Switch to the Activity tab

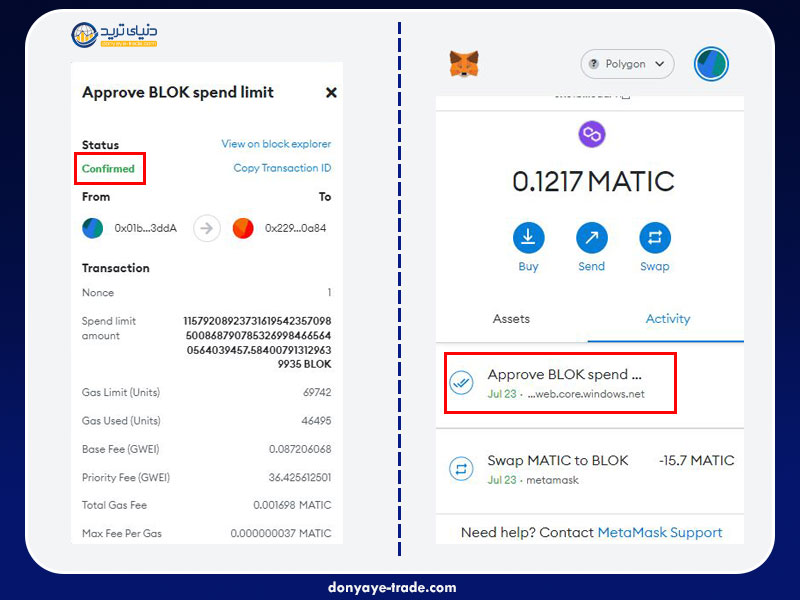pyautogui.click(x=667, y=319)
